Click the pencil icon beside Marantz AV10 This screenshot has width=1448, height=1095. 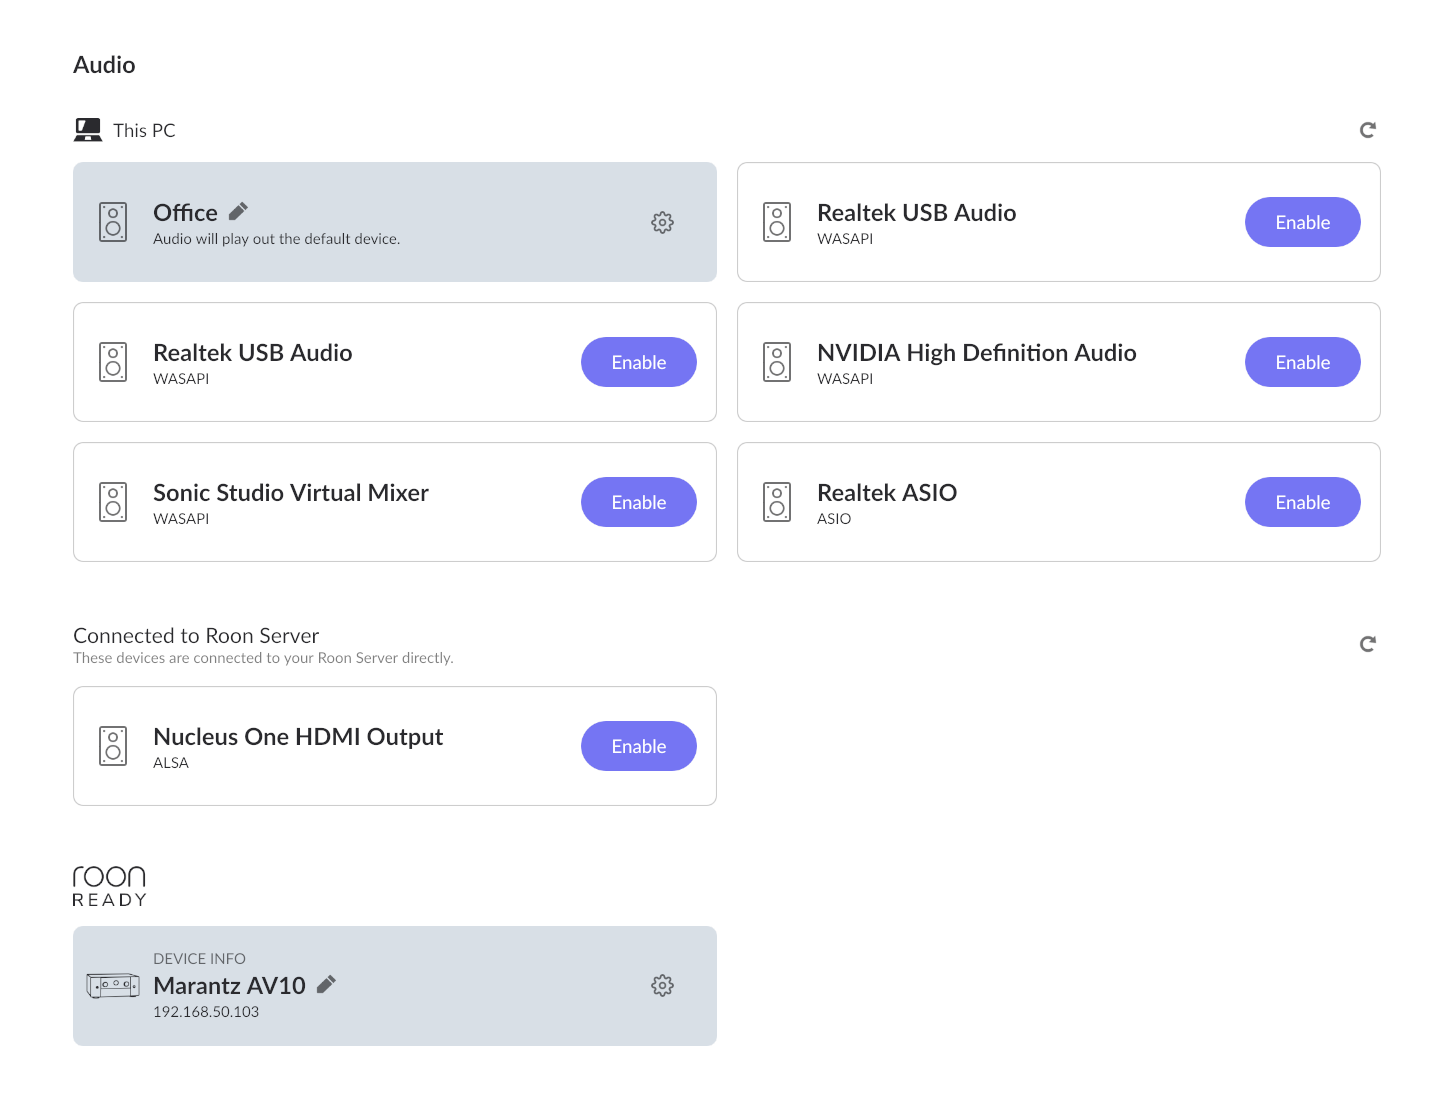pos(326,985)
